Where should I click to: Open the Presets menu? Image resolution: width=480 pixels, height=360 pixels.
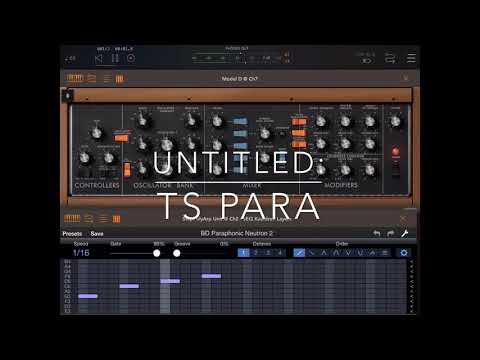(x=72, y=234)
